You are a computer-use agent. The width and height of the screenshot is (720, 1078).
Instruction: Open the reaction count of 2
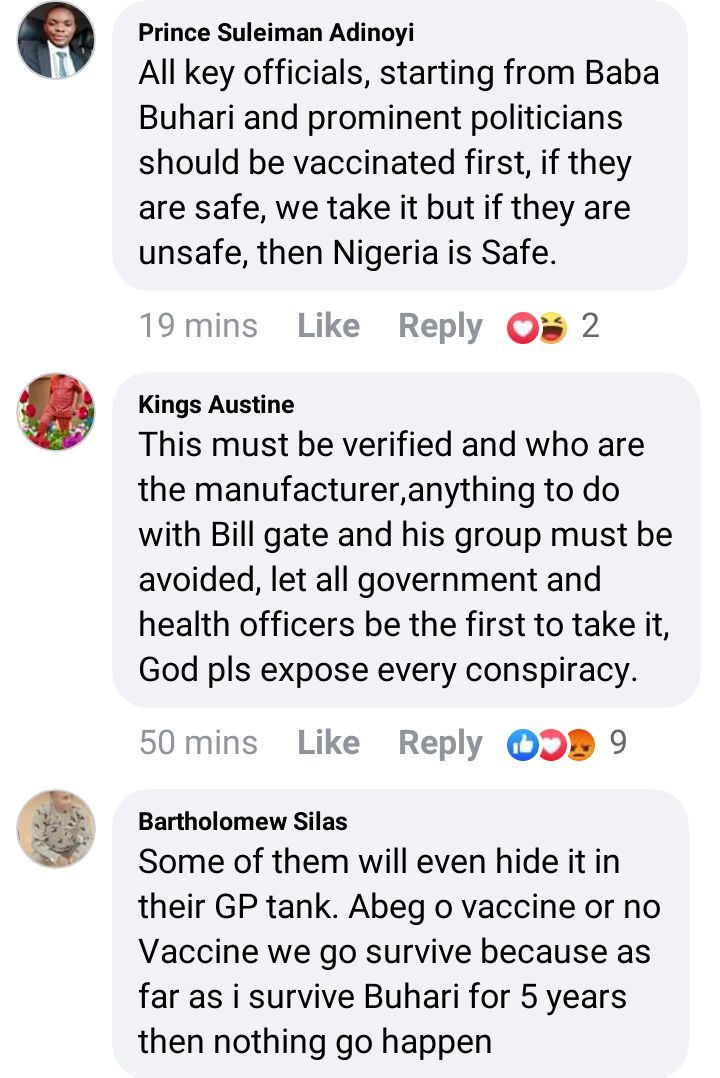590,326
